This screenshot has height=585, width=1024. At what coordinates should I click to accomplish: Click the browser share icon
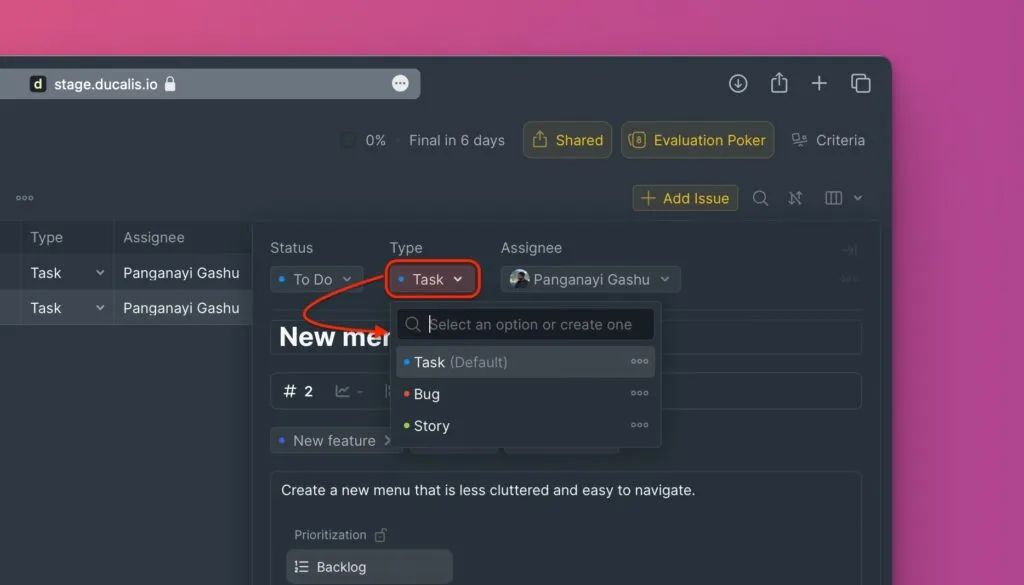(x=779, y=84)
